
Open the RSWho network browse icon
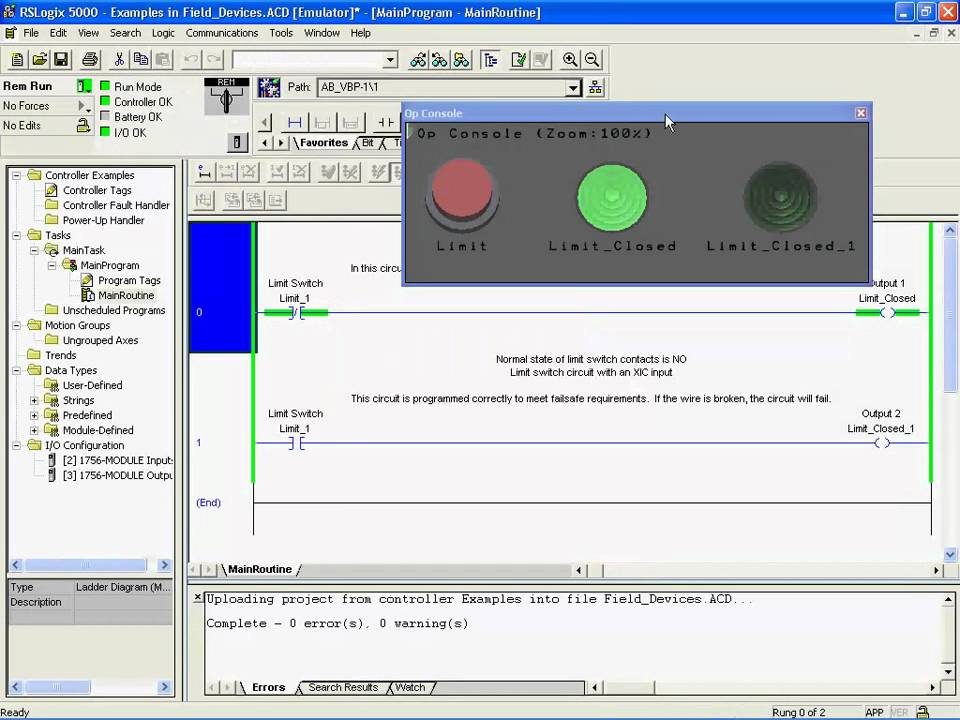tap(595, 88)
